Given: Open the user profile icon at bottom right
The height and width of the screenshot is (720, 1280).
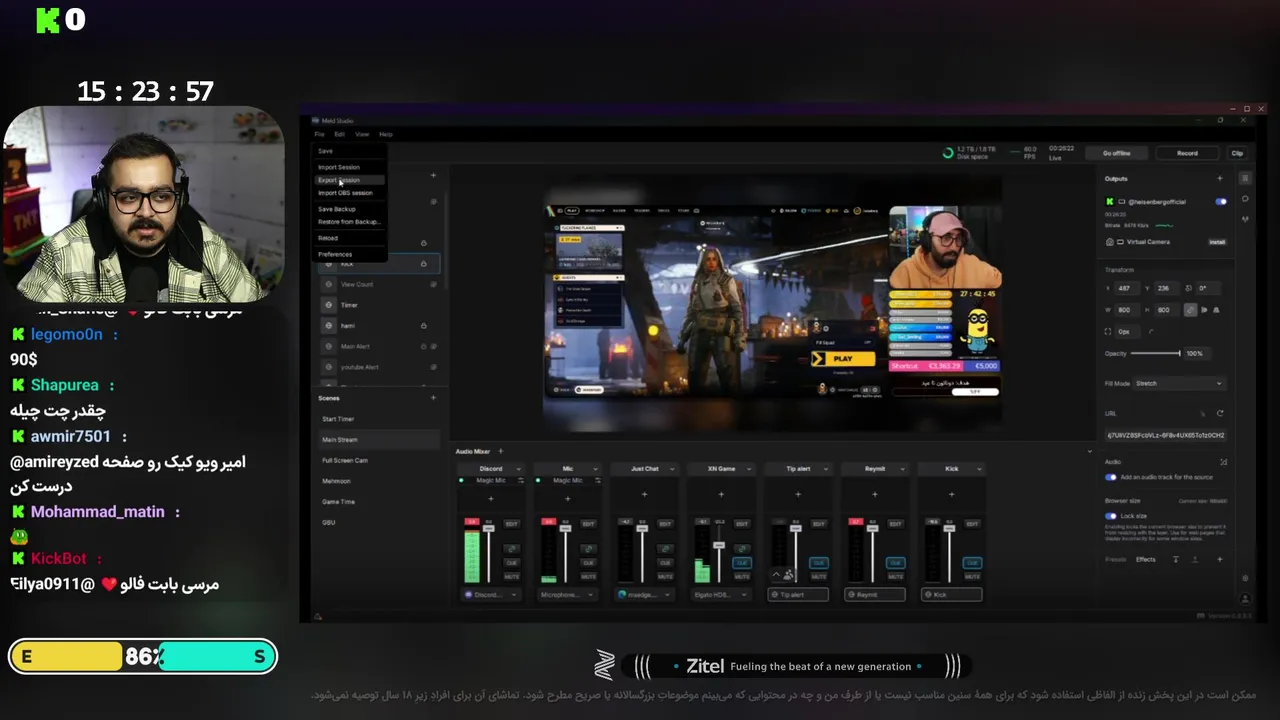Looking at the screenshot, I should pos(1245,598).
